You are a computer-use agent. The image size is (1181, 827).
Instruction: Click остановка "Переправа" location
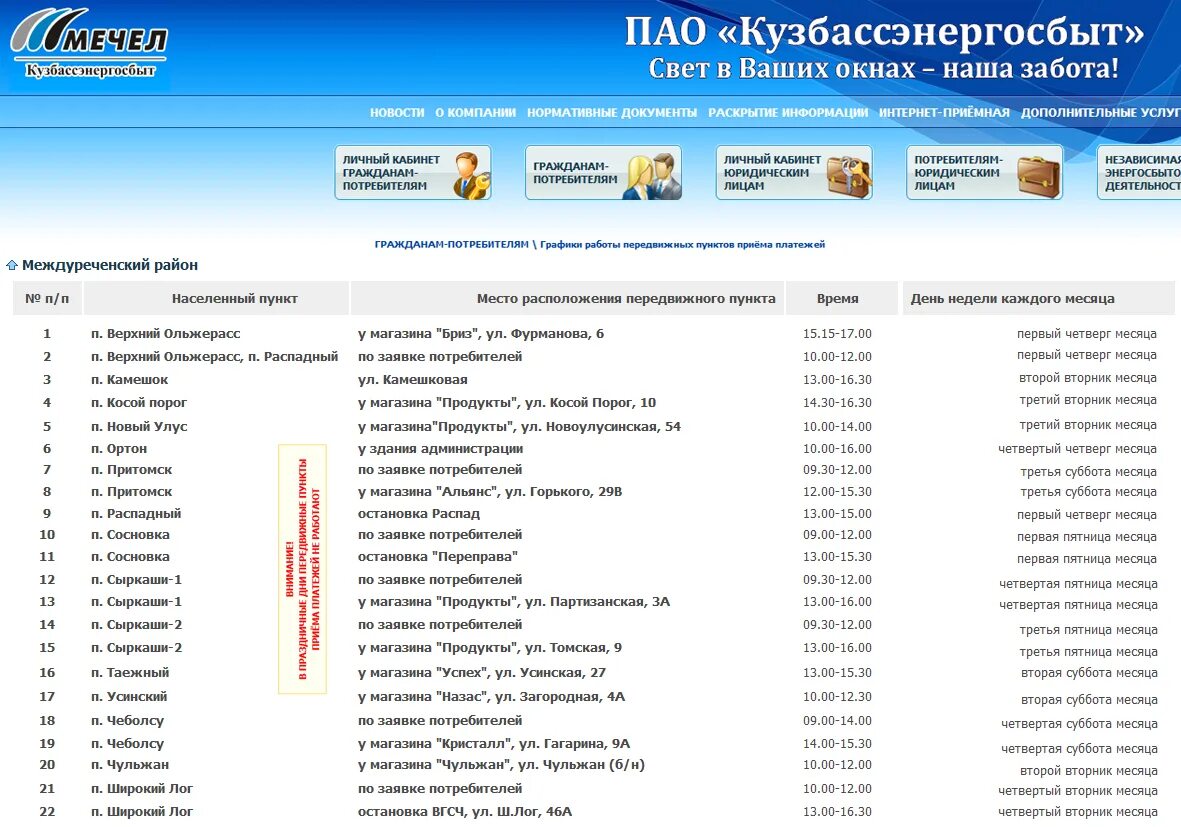point(438,557)
